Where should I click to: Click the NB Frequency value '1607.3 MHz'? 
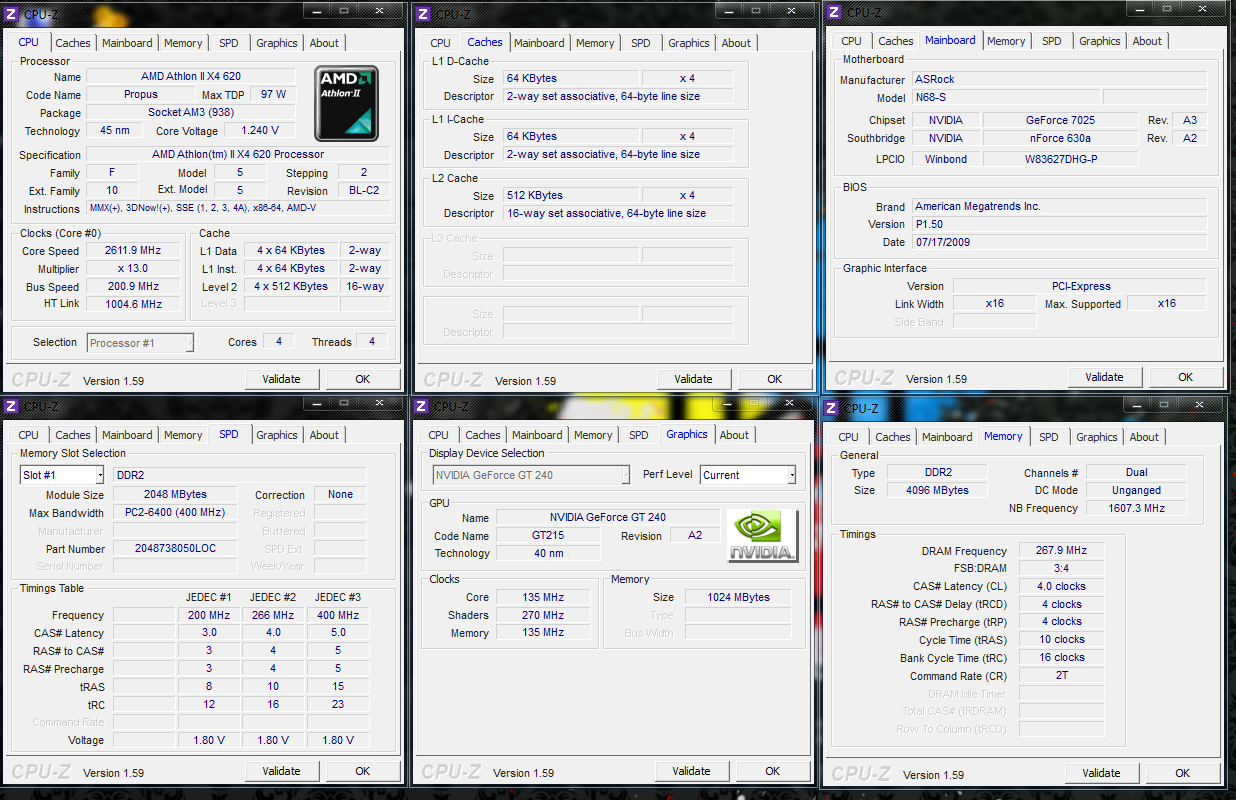1136,508
